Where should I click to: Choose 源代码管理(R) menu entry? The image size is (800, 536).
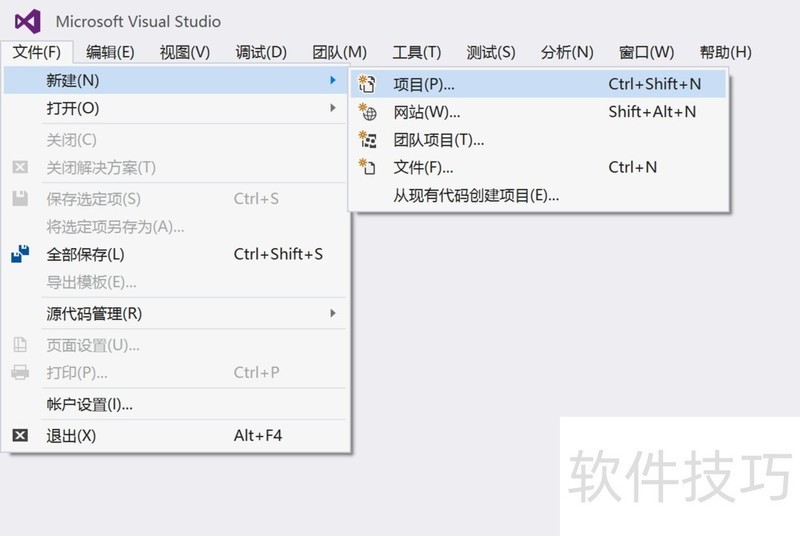pos(176,313)
